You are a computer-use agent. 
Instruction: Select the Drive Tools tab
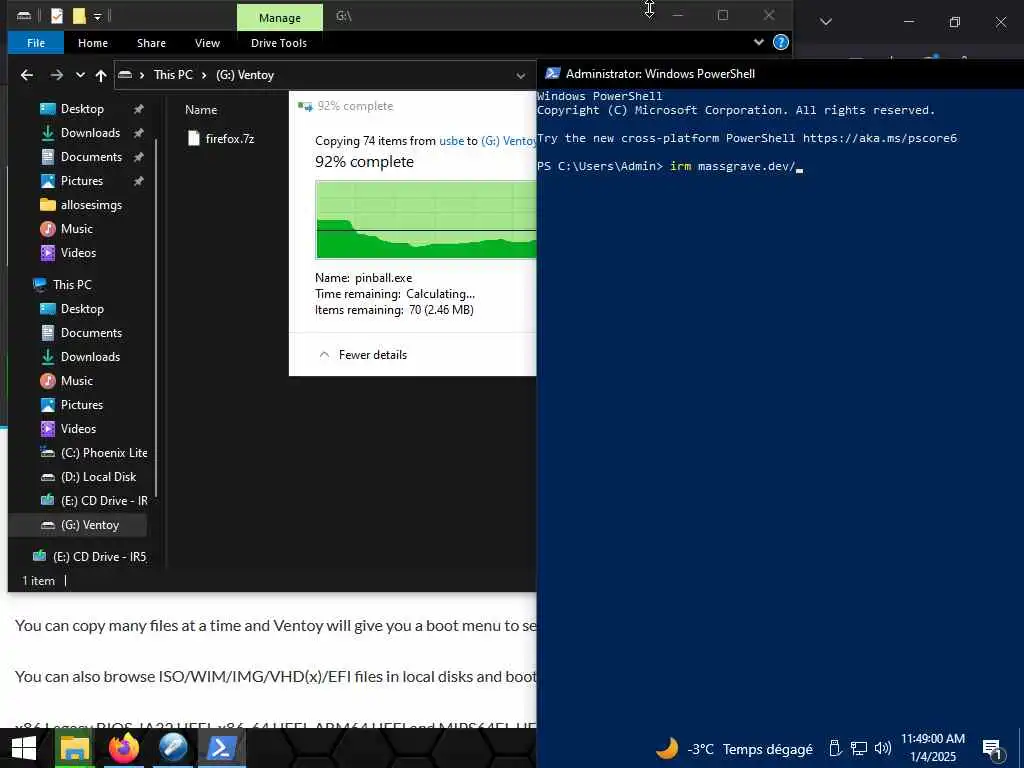279,43
